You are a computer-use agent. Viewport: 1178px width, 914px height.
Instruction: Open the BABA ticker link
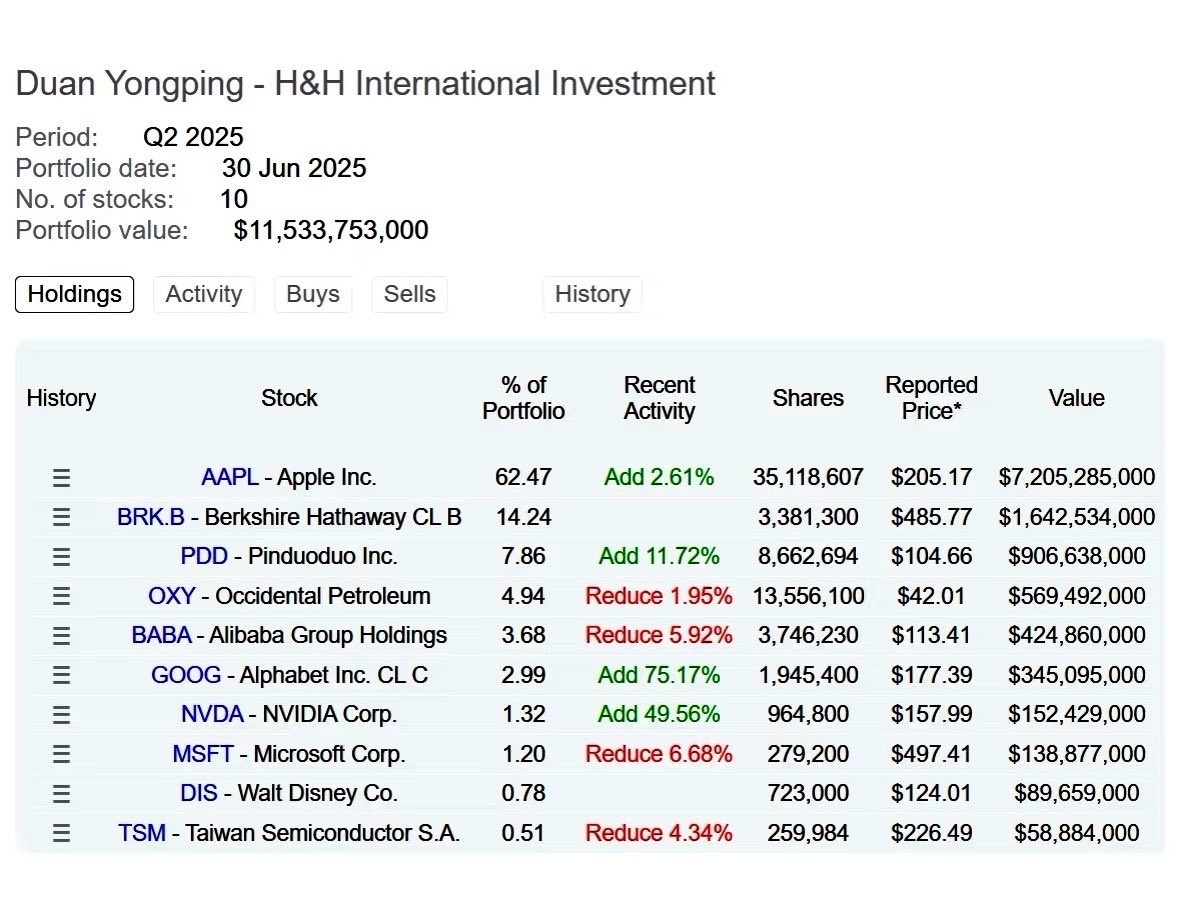(x=162, y=635)
